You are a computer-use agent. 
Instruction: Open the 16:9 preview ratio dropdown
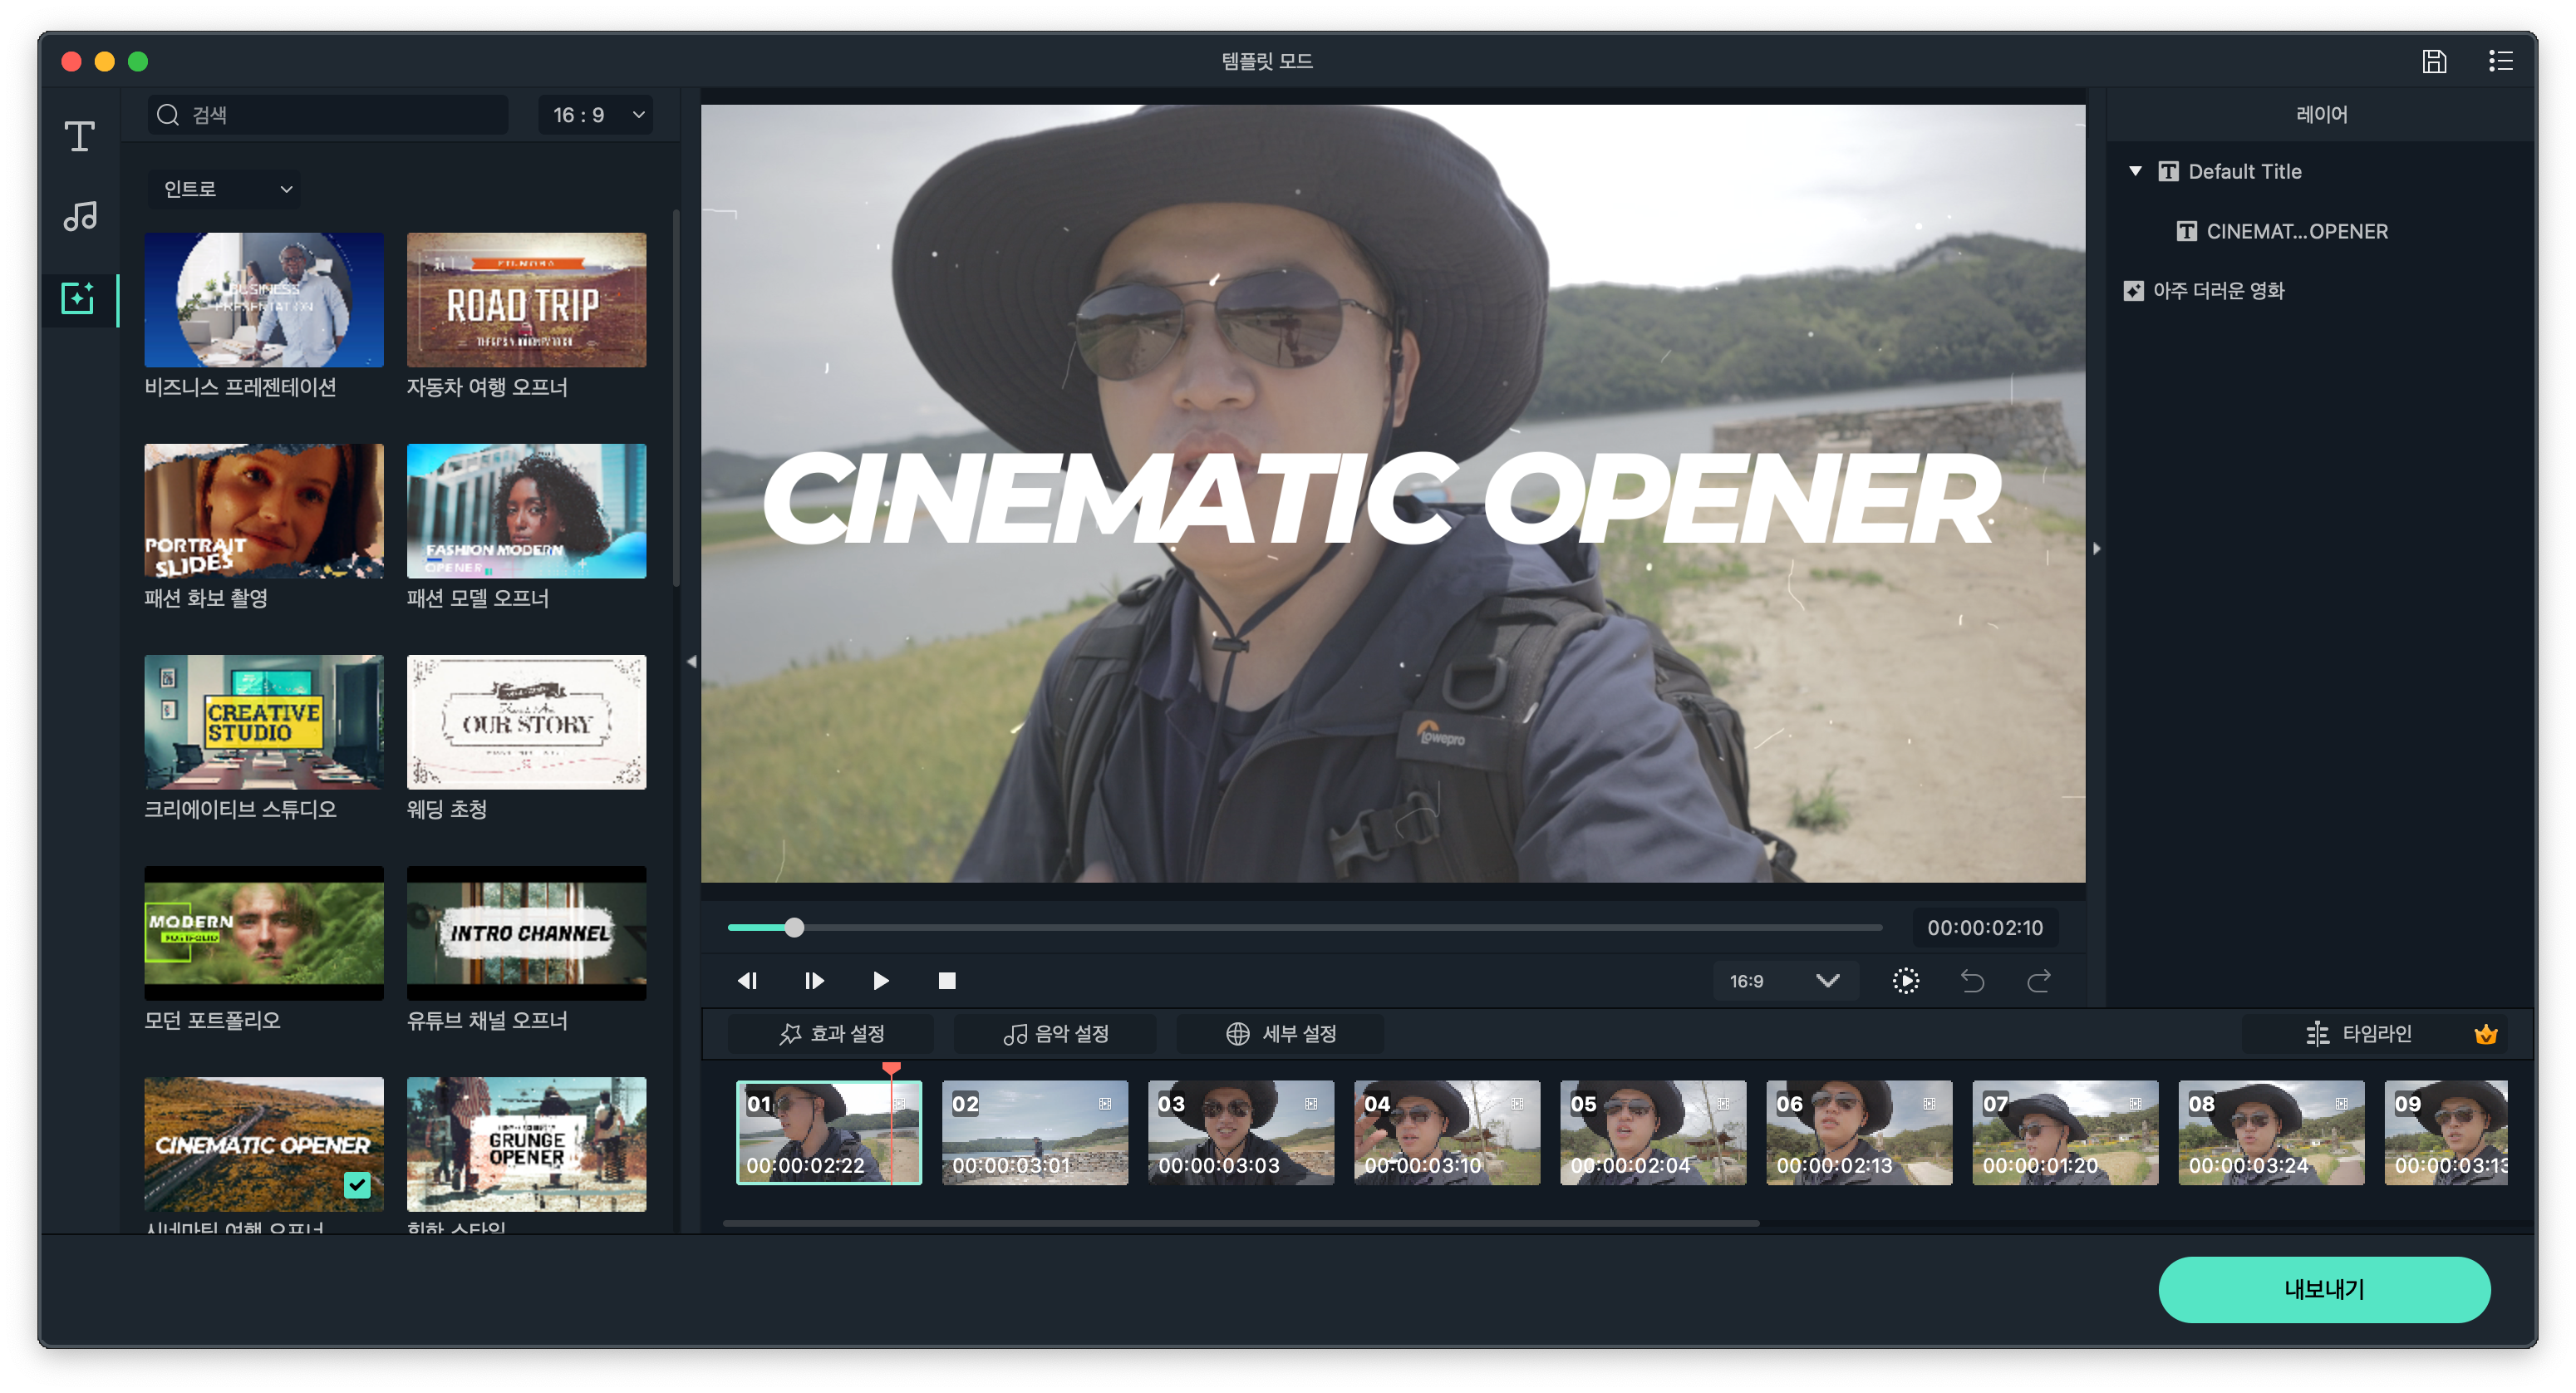coord(1785,981)
